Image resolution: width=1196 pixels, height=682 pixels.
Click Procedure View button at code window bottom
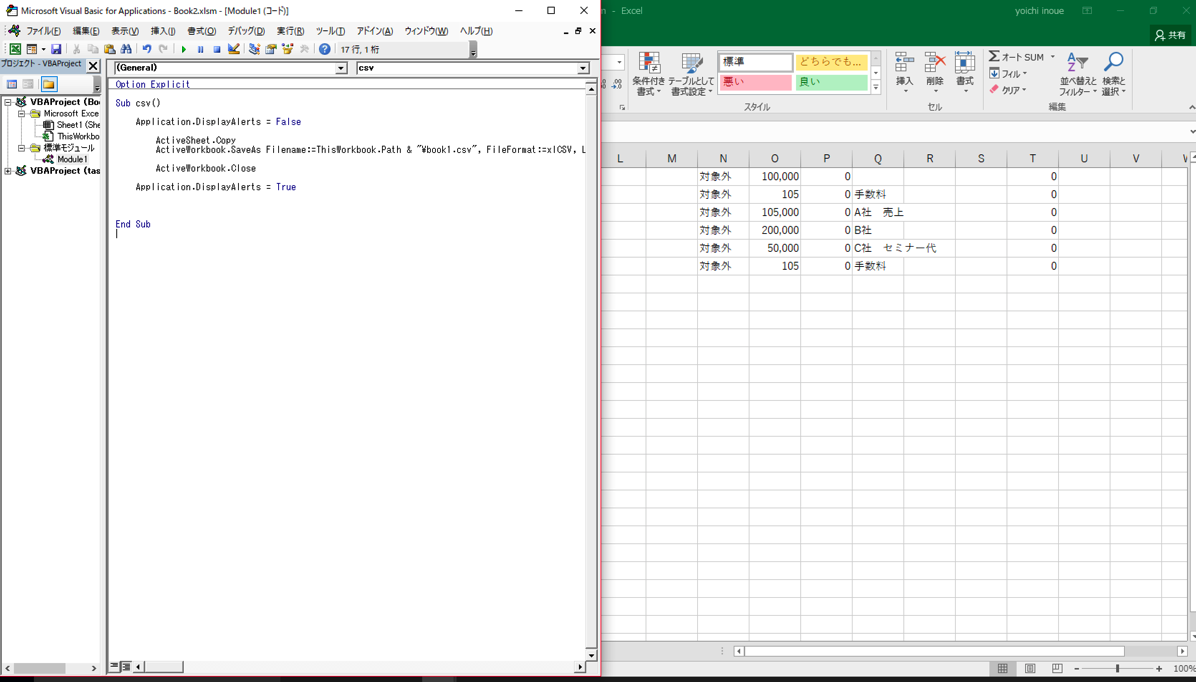[x=114, y=667]
